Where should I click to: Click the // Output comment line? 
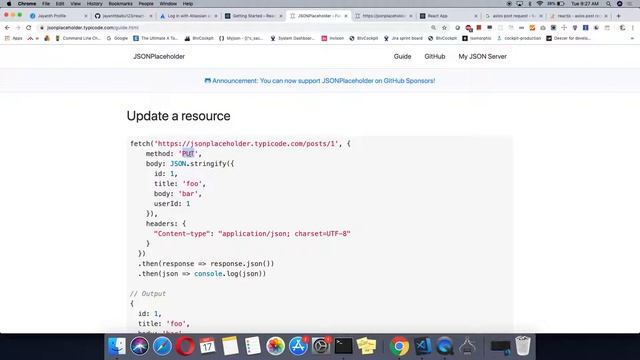point(148,294)
